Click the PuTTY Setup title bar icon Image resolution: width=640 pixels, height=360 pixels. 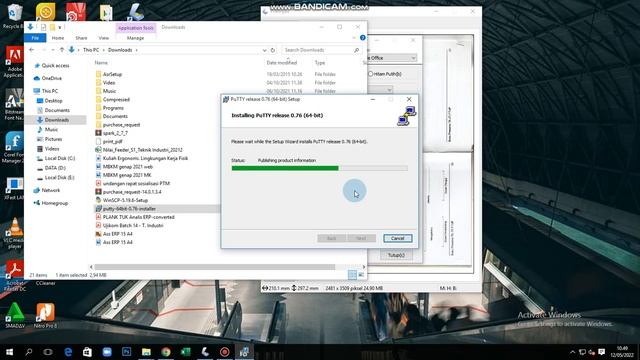(x=226, y=99)
